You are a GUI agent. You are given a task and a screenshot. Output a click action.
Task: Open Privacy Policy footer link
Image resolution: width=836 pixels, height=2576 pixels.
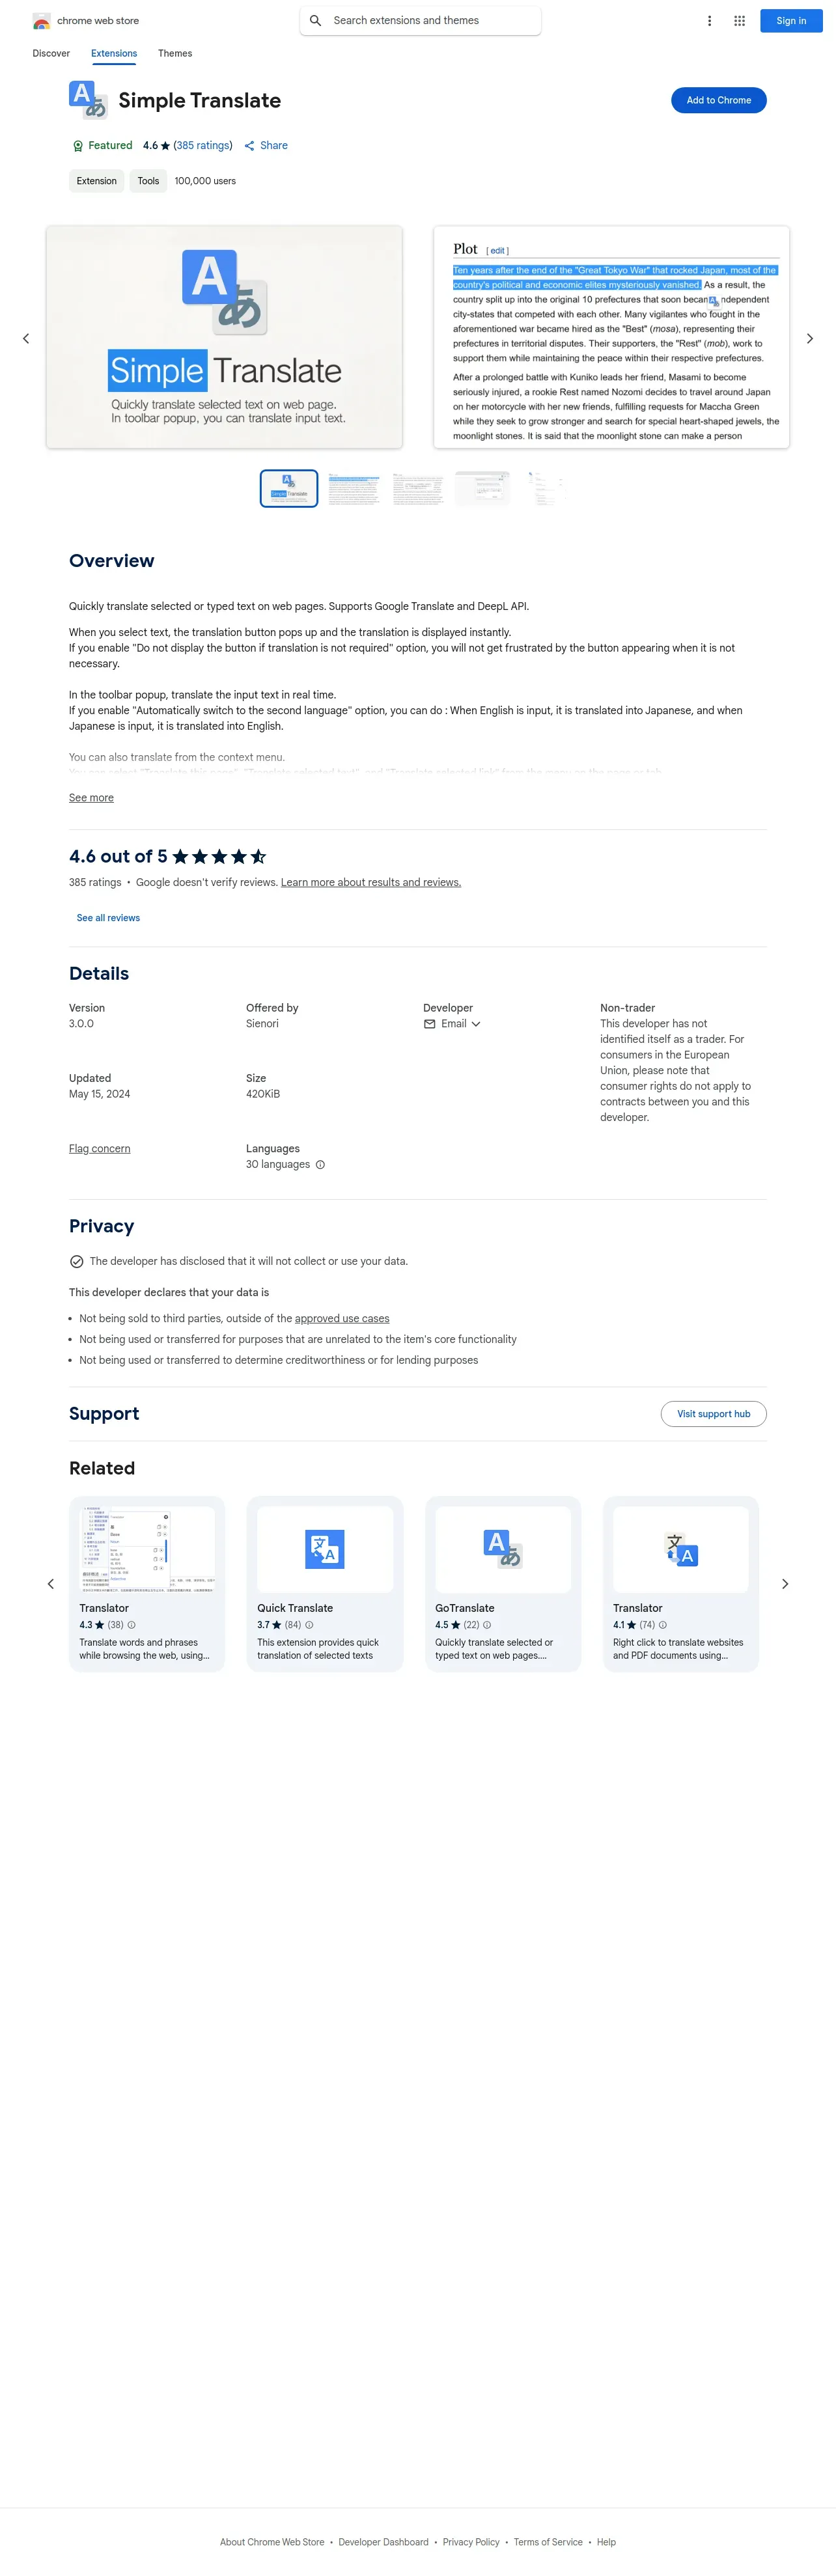471,2542
